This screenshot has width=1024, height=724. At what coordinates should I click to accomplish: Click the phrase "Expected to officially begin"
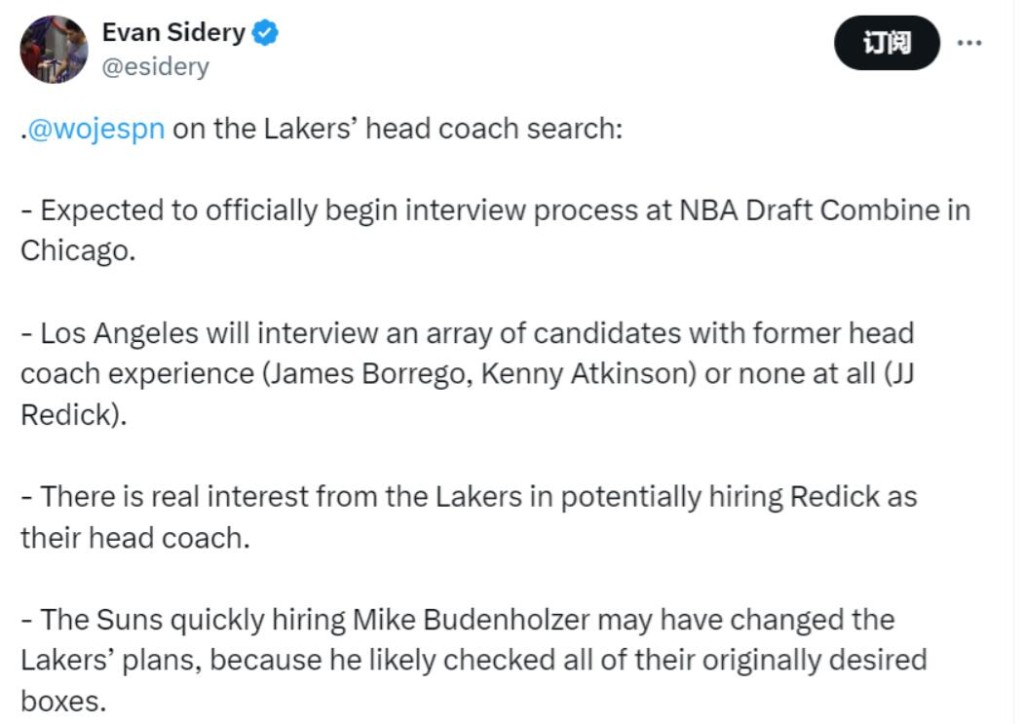point(212,211)
